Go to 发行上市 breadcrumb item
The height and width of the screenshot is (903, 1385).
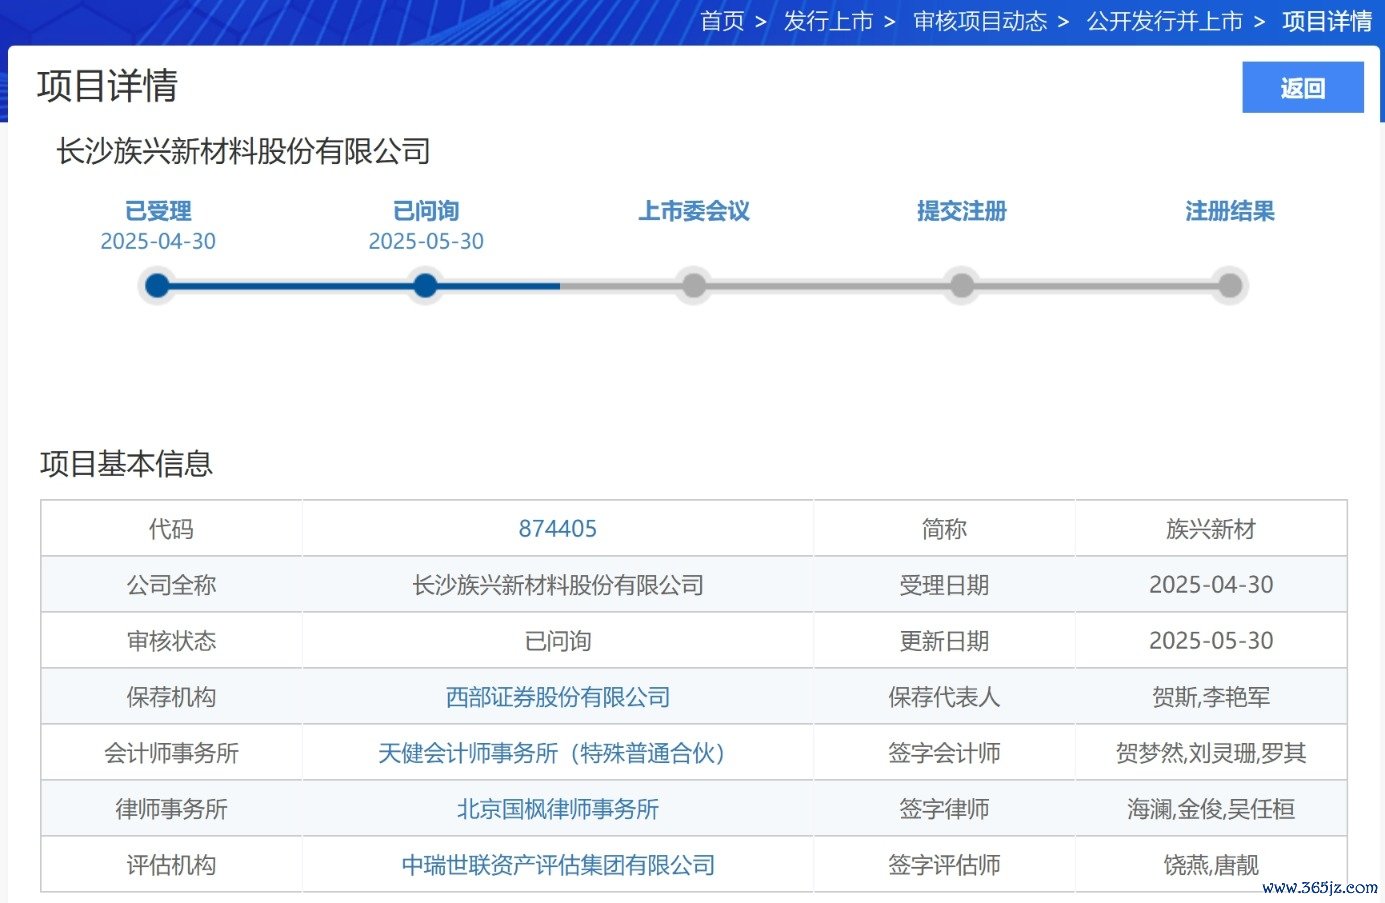coord(828,21)
